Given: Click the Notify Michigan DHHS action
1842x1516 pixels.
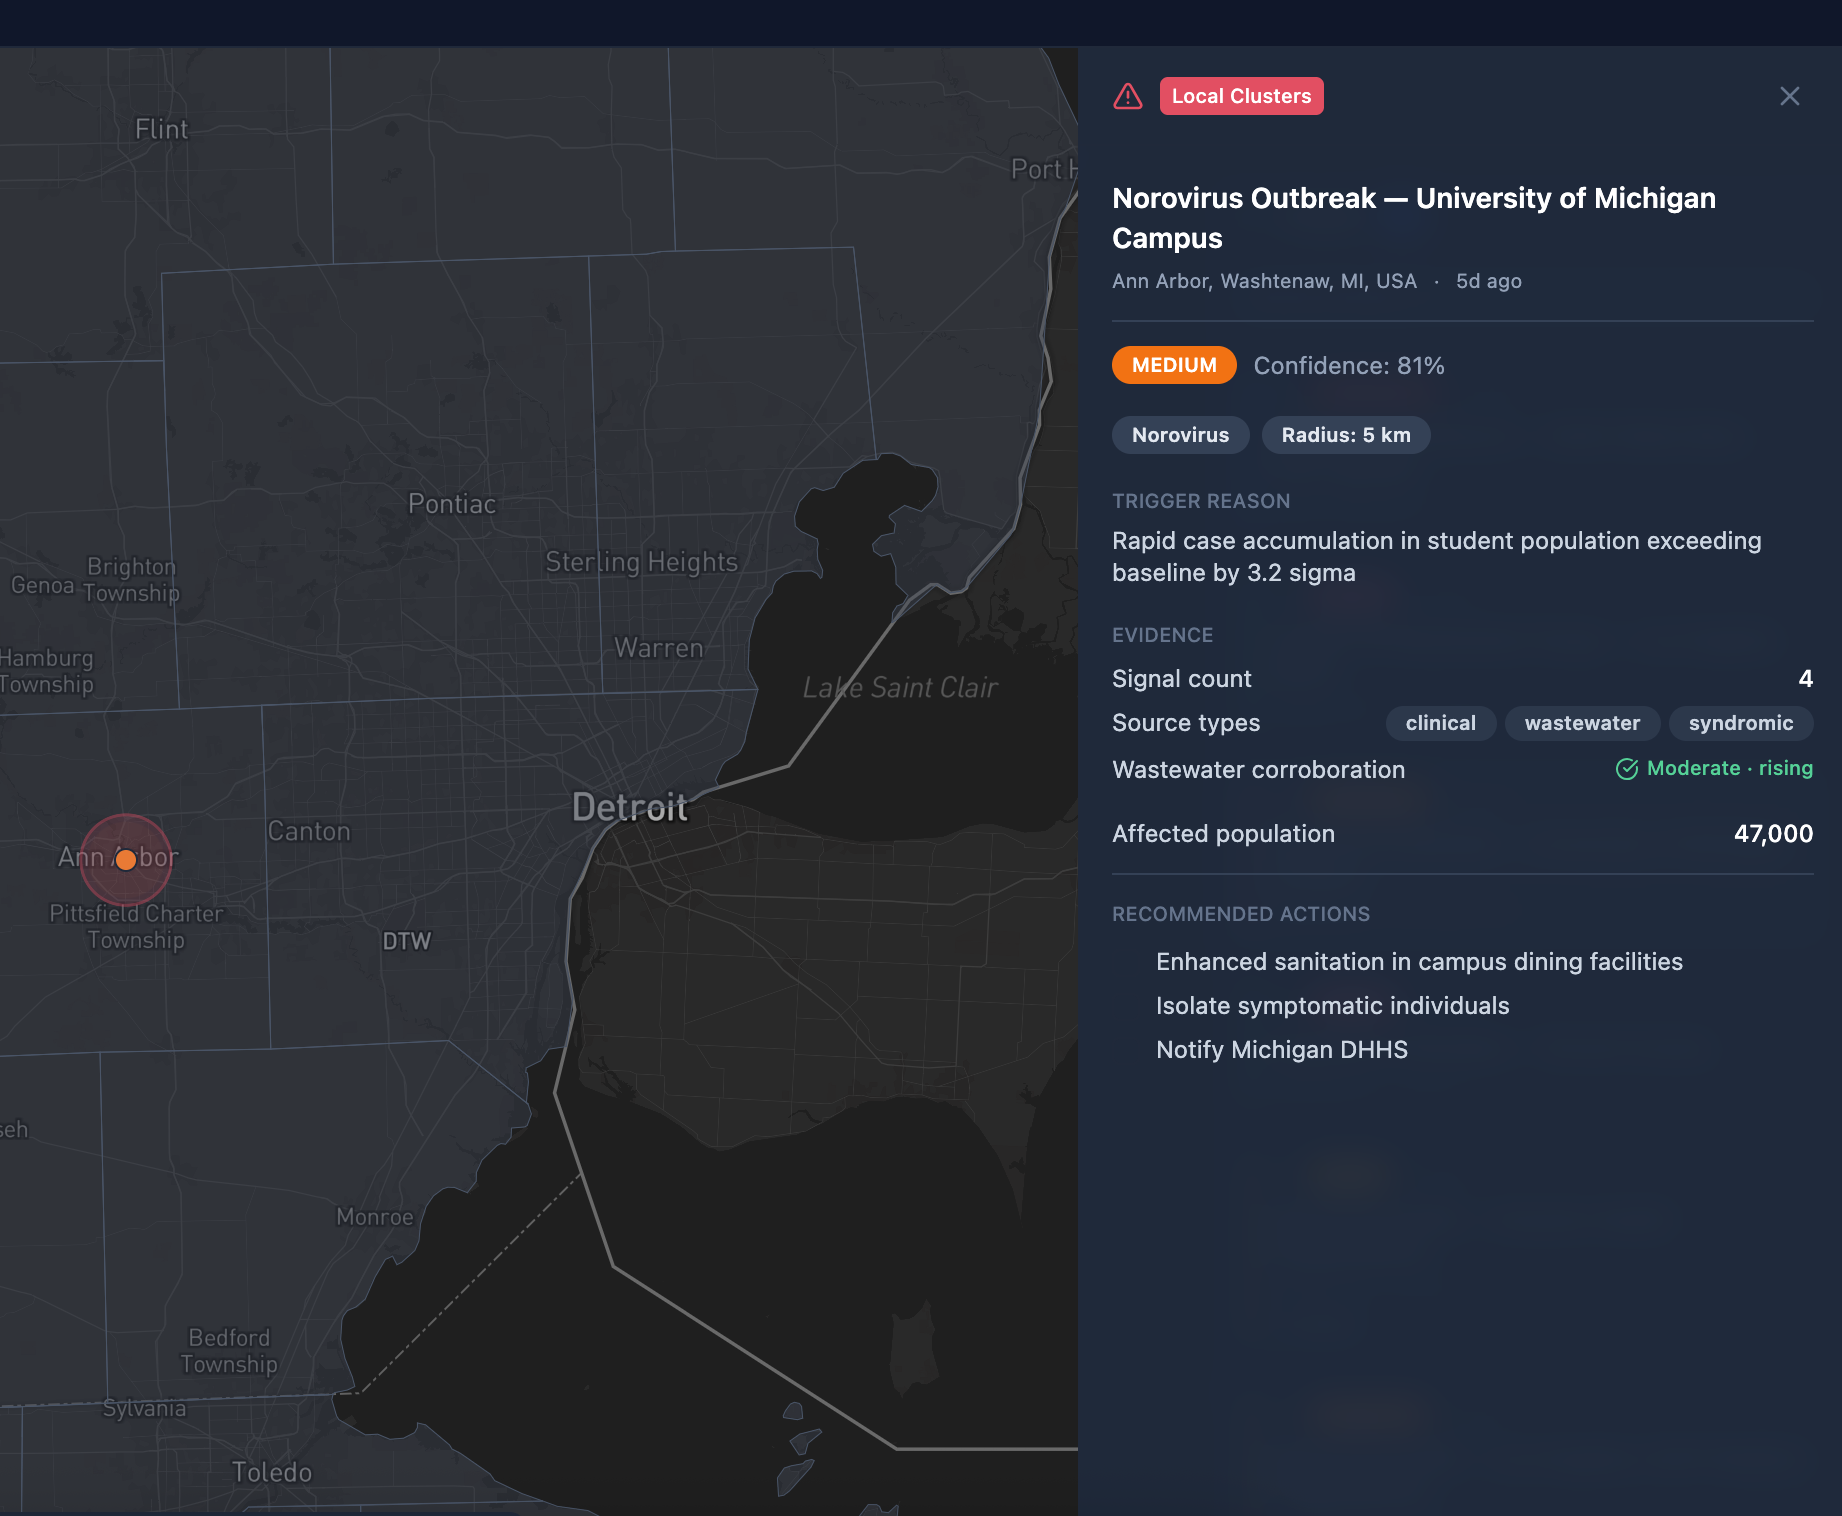Looking at the screenshot, I should 1281,1049.
